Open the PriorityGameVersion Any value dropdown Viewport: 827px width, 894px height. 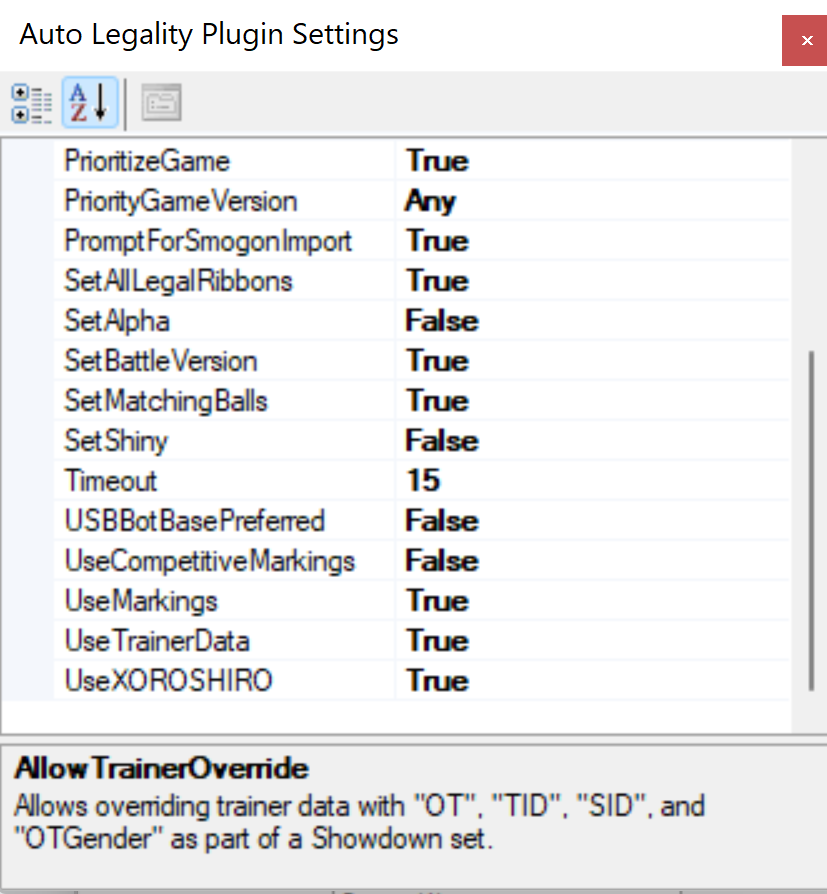tap(592, 201)
